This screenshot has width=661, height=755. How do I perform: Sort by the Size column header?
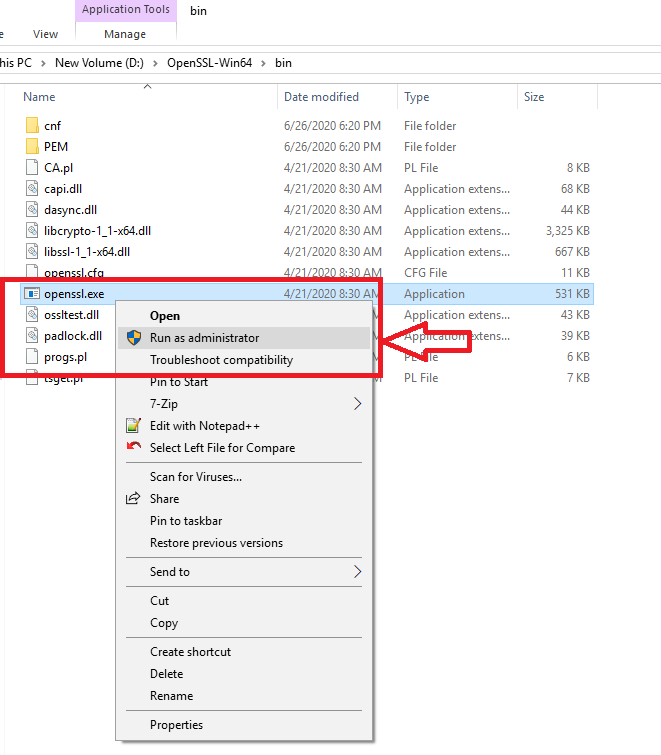click(534, 97)
